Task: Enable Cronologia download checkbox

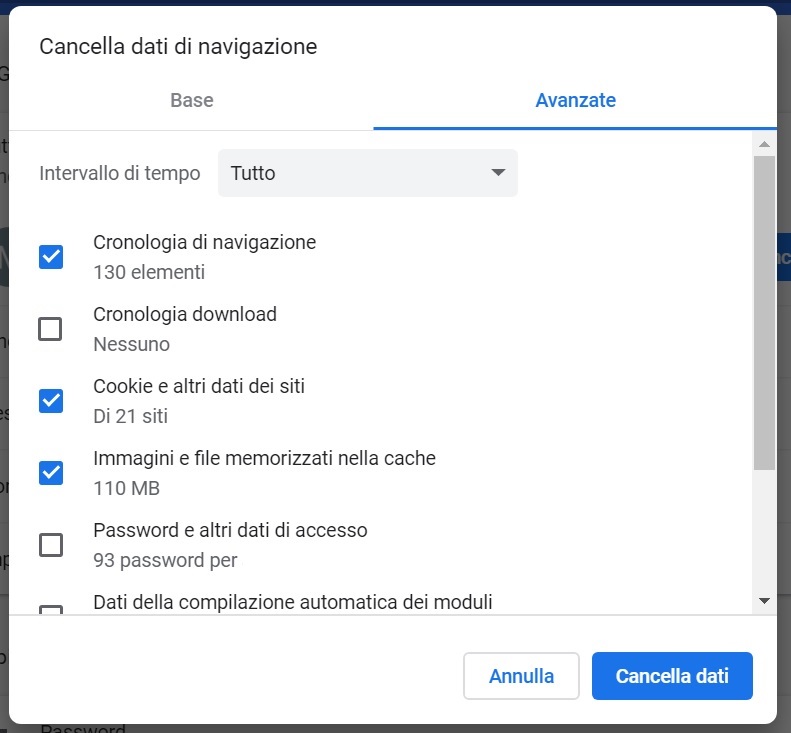Action: click(x=50, y=329)
